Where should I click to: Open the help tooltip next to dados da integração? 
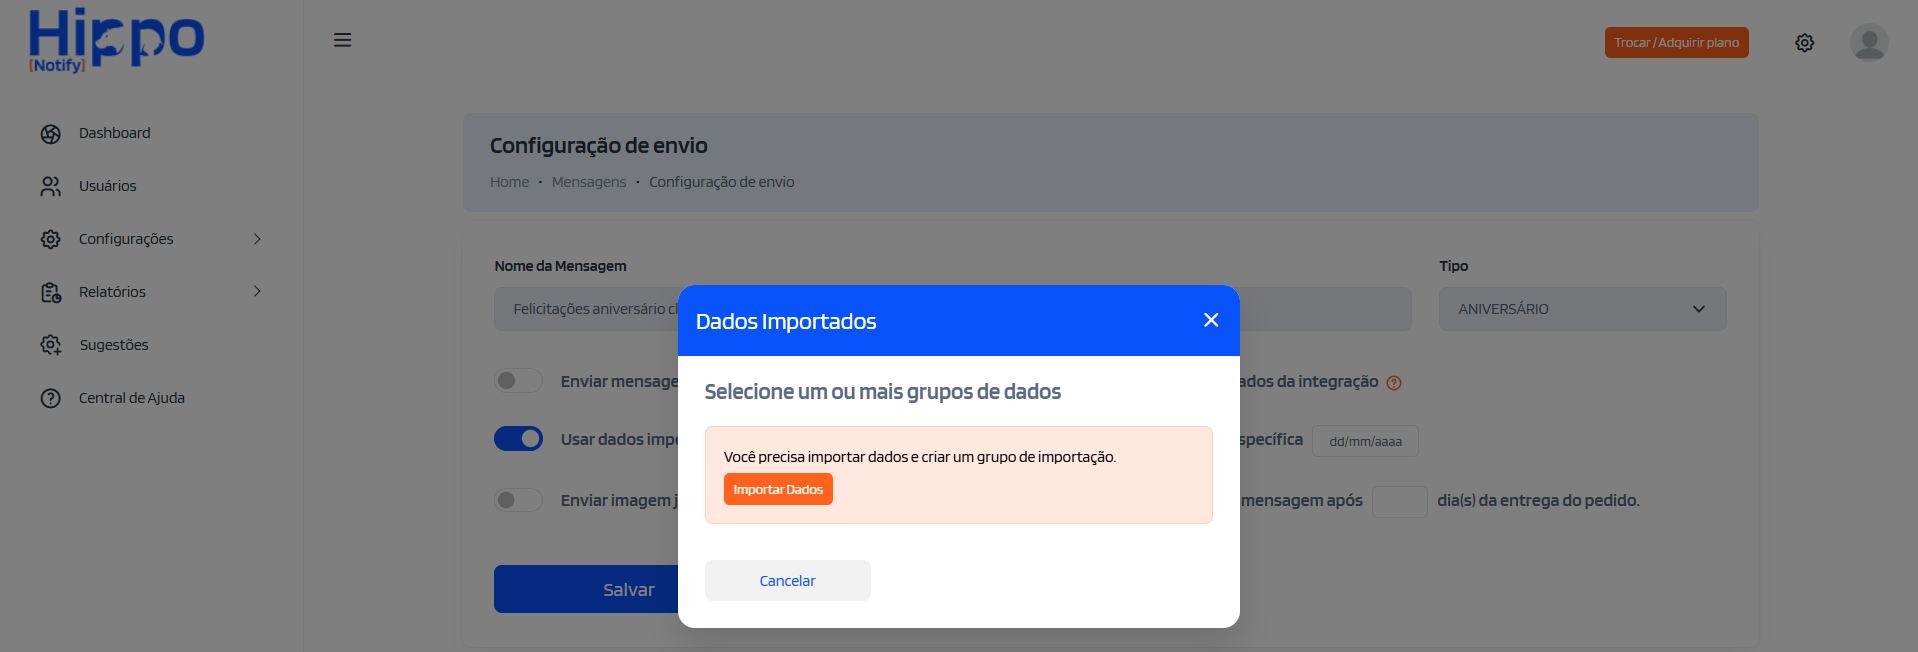pos(1396,382)
